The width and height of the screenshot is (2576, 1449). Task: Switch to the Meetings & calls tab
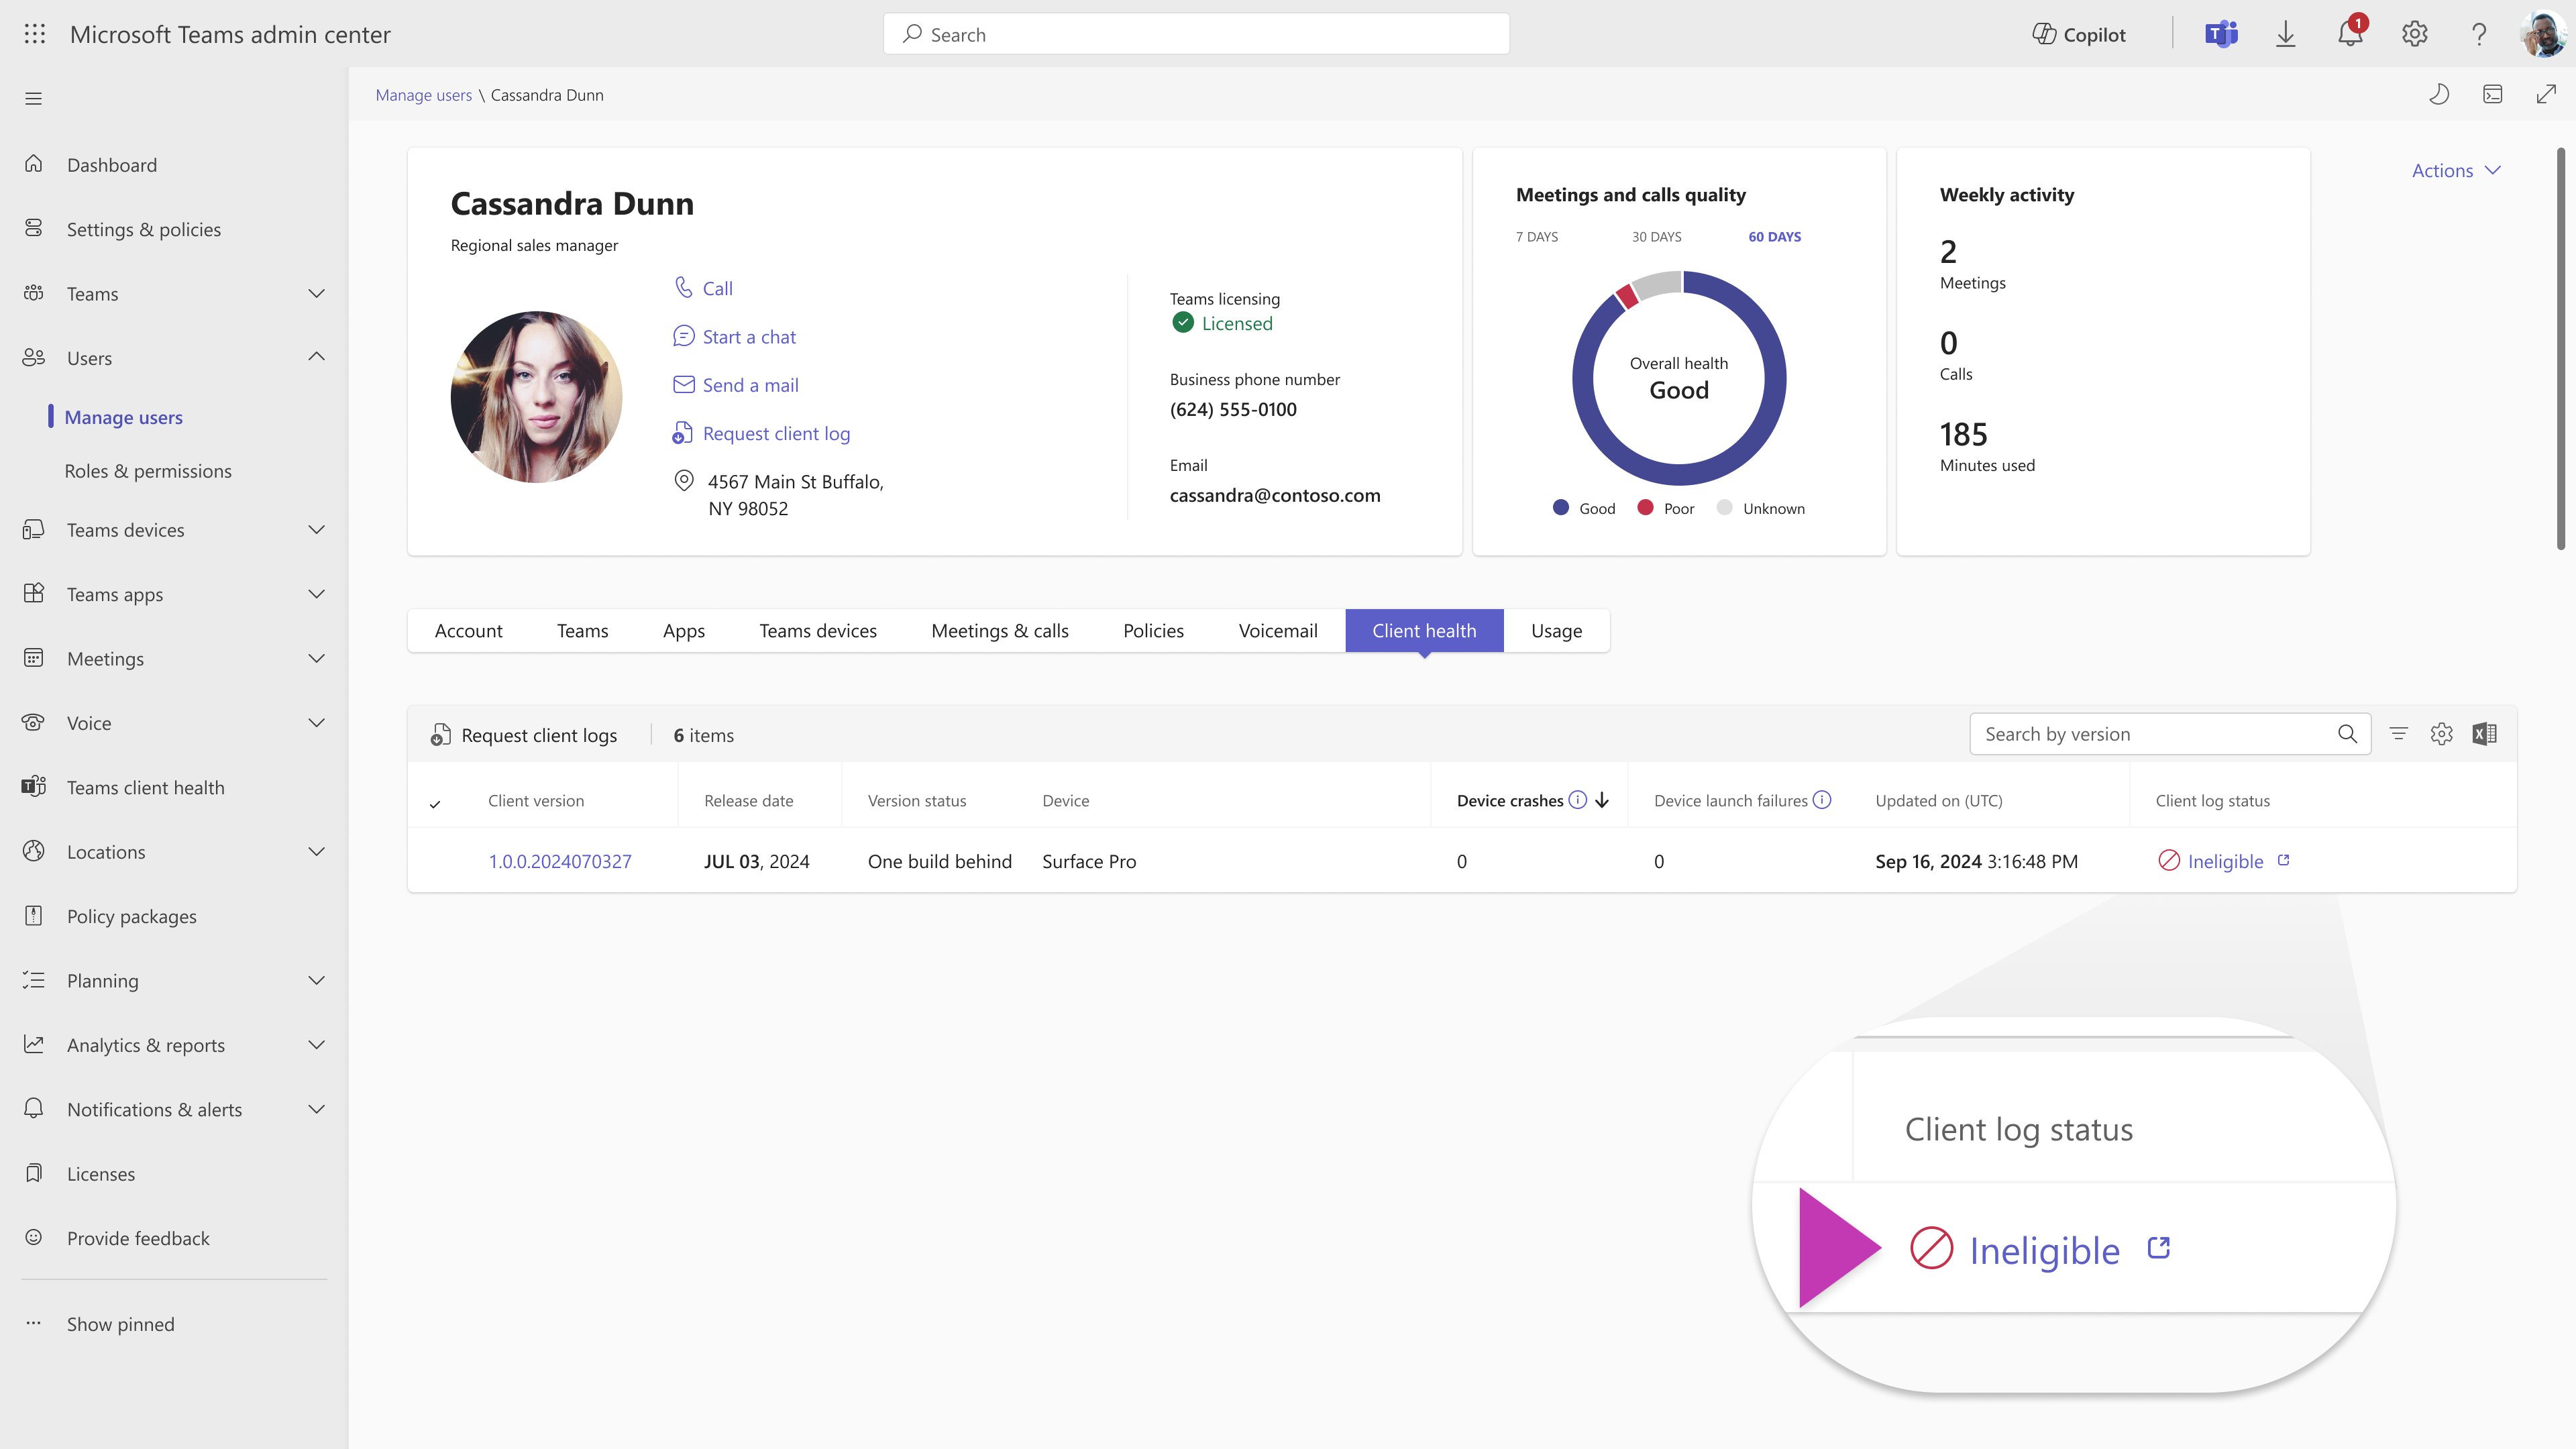click(999, 630)
